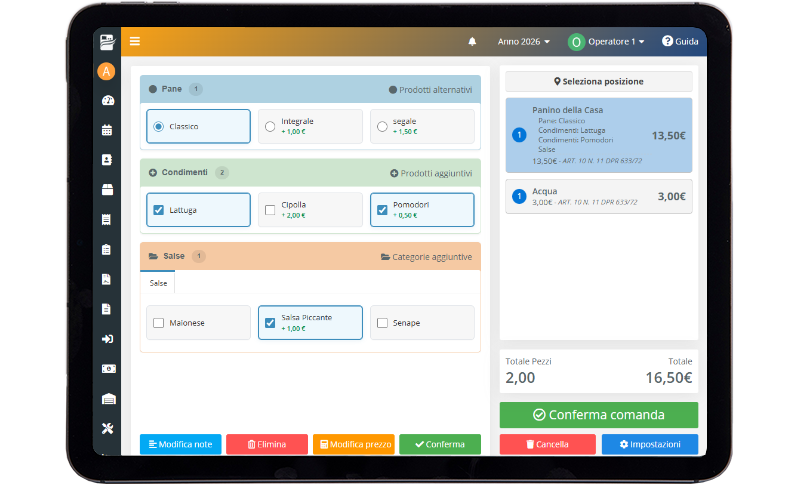Click the Prodotti aggiuntivi label

[431, 173]
